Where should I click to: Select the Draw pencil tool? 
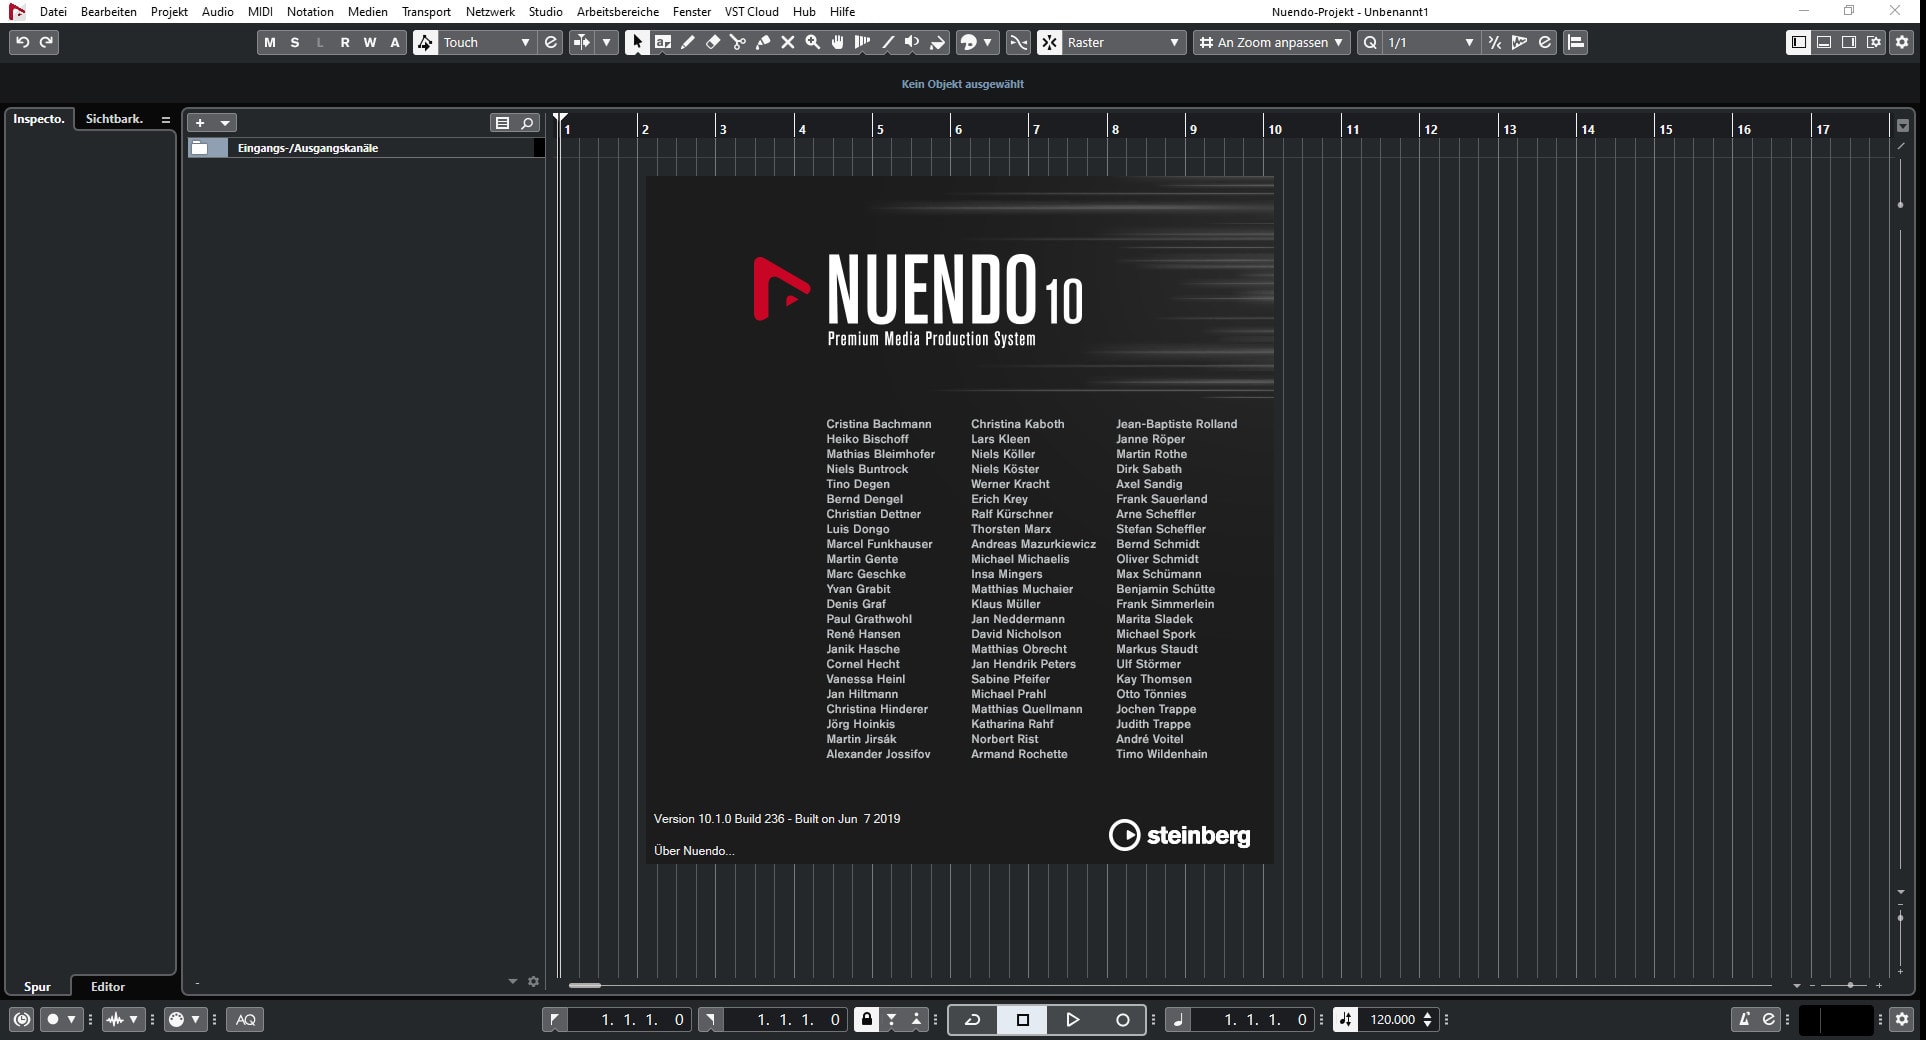tap(687, 42)
